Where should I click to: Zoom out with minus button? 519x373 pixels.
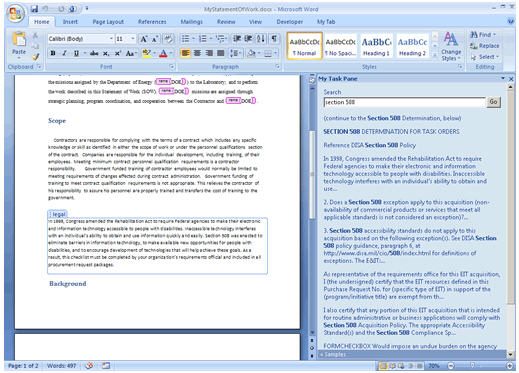point(451,366)
